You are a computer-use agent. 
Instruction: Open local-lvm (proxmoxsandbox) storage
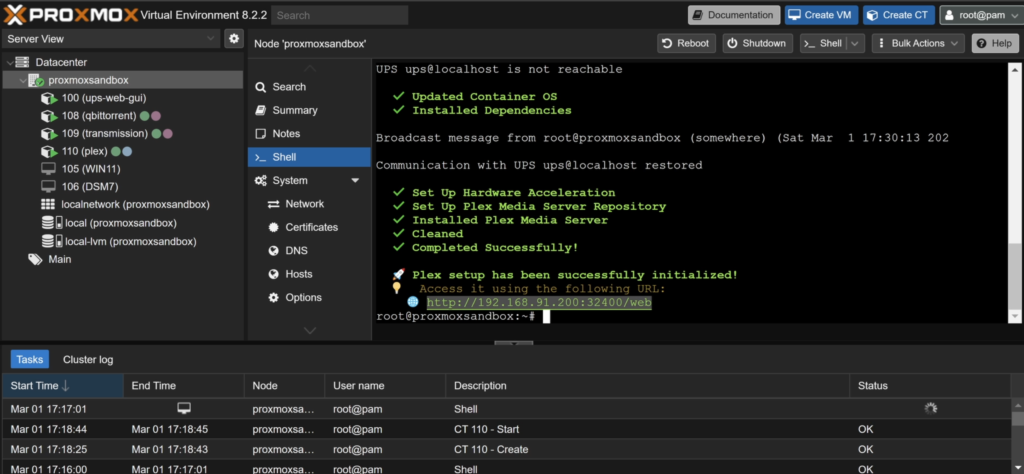point(119,241)
